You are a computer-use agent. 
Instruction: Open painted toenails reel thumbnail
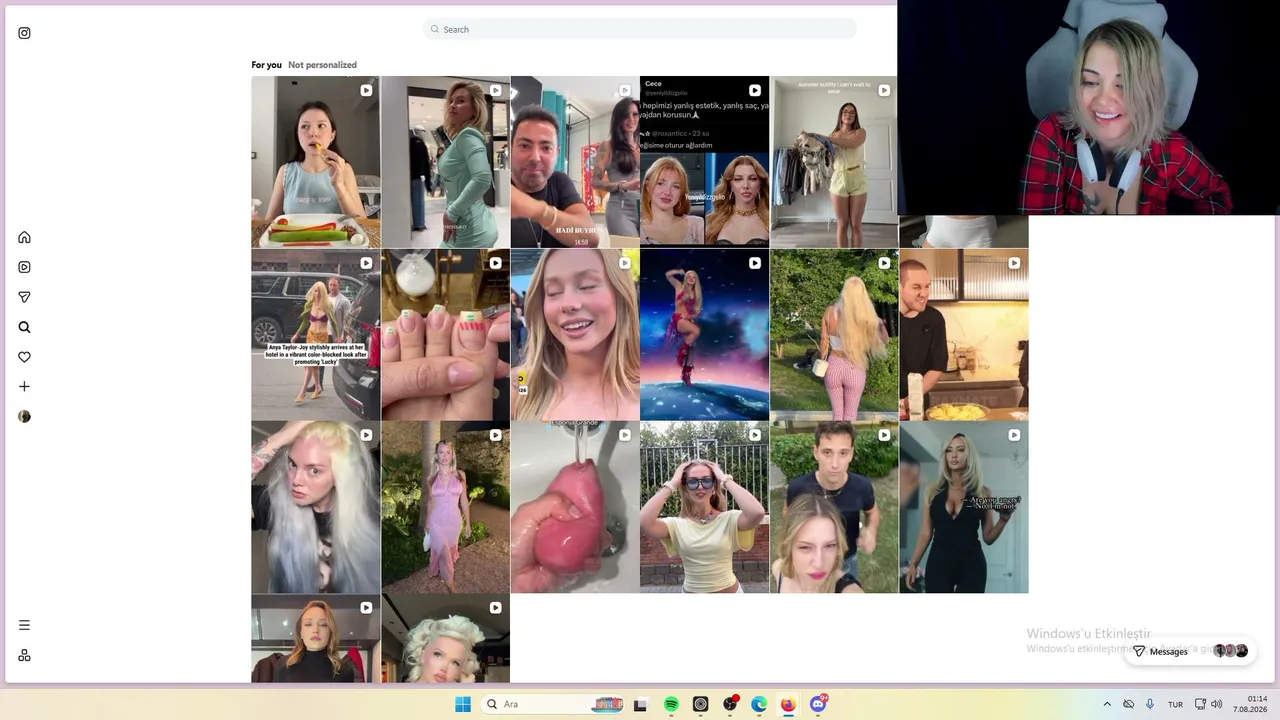coord(445,334)
